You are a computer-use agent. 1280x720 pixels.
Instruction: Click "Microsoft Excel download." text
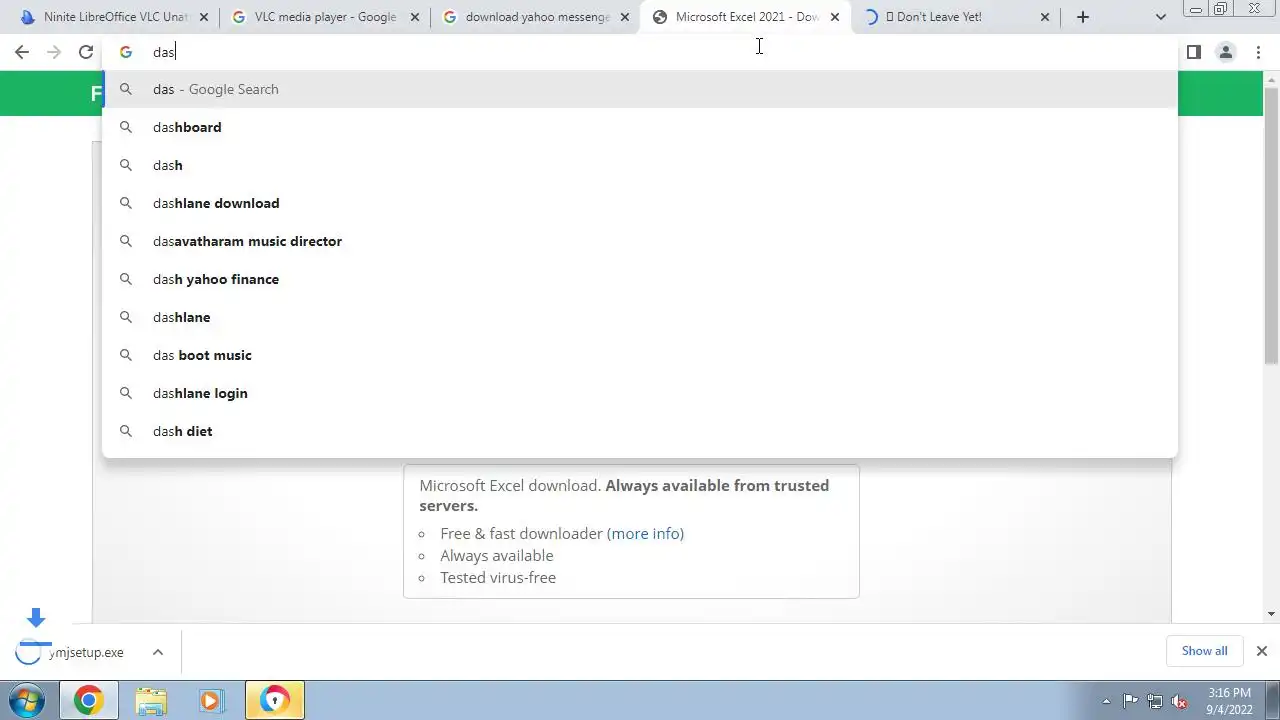pyautogui.click(x=510, y=485)
